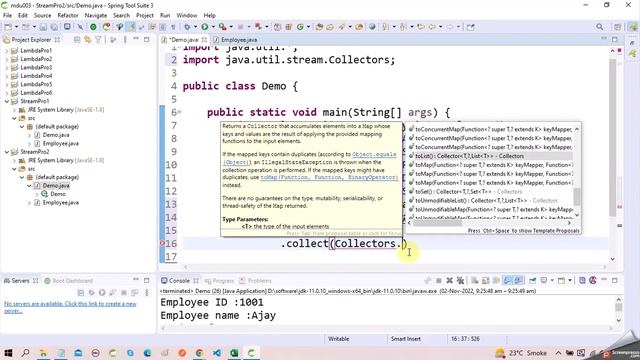This screenshot has height=360, width=640.
Task: Click the Terminate square icon in Console
Action: (x=438, y=280)
